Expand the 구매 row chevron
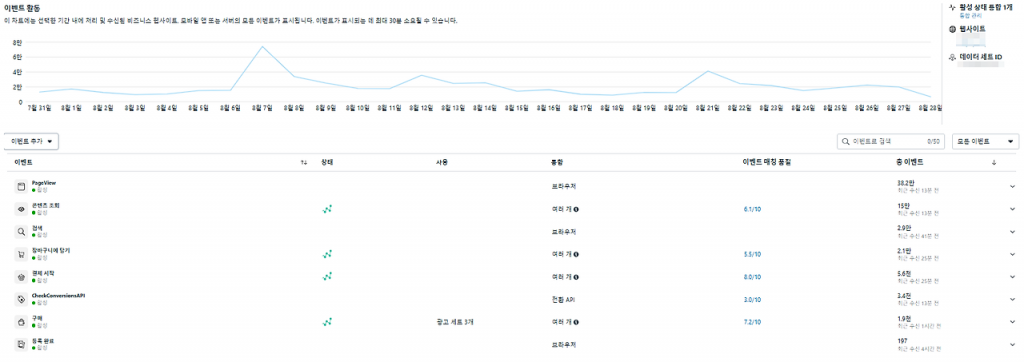1024x362 pixels. coord(1012,322)
